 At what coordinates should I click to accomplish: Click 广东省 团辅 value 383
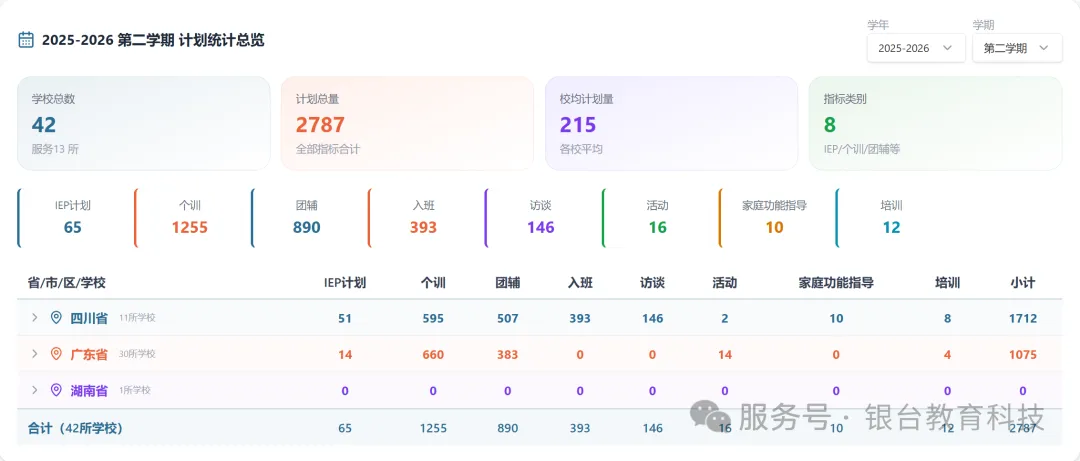click(508, 355)
